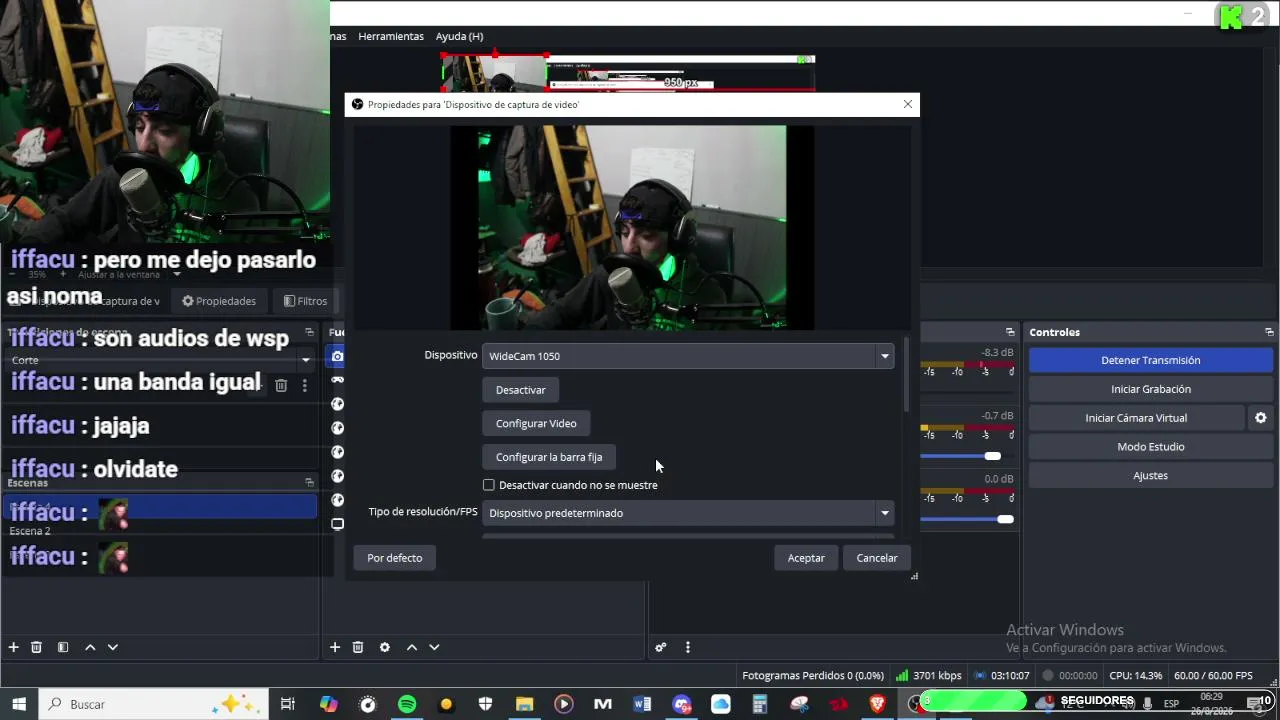Open Calculator from the taskbar
This screenshot has height=720, width=1280.
pos(760,704)
